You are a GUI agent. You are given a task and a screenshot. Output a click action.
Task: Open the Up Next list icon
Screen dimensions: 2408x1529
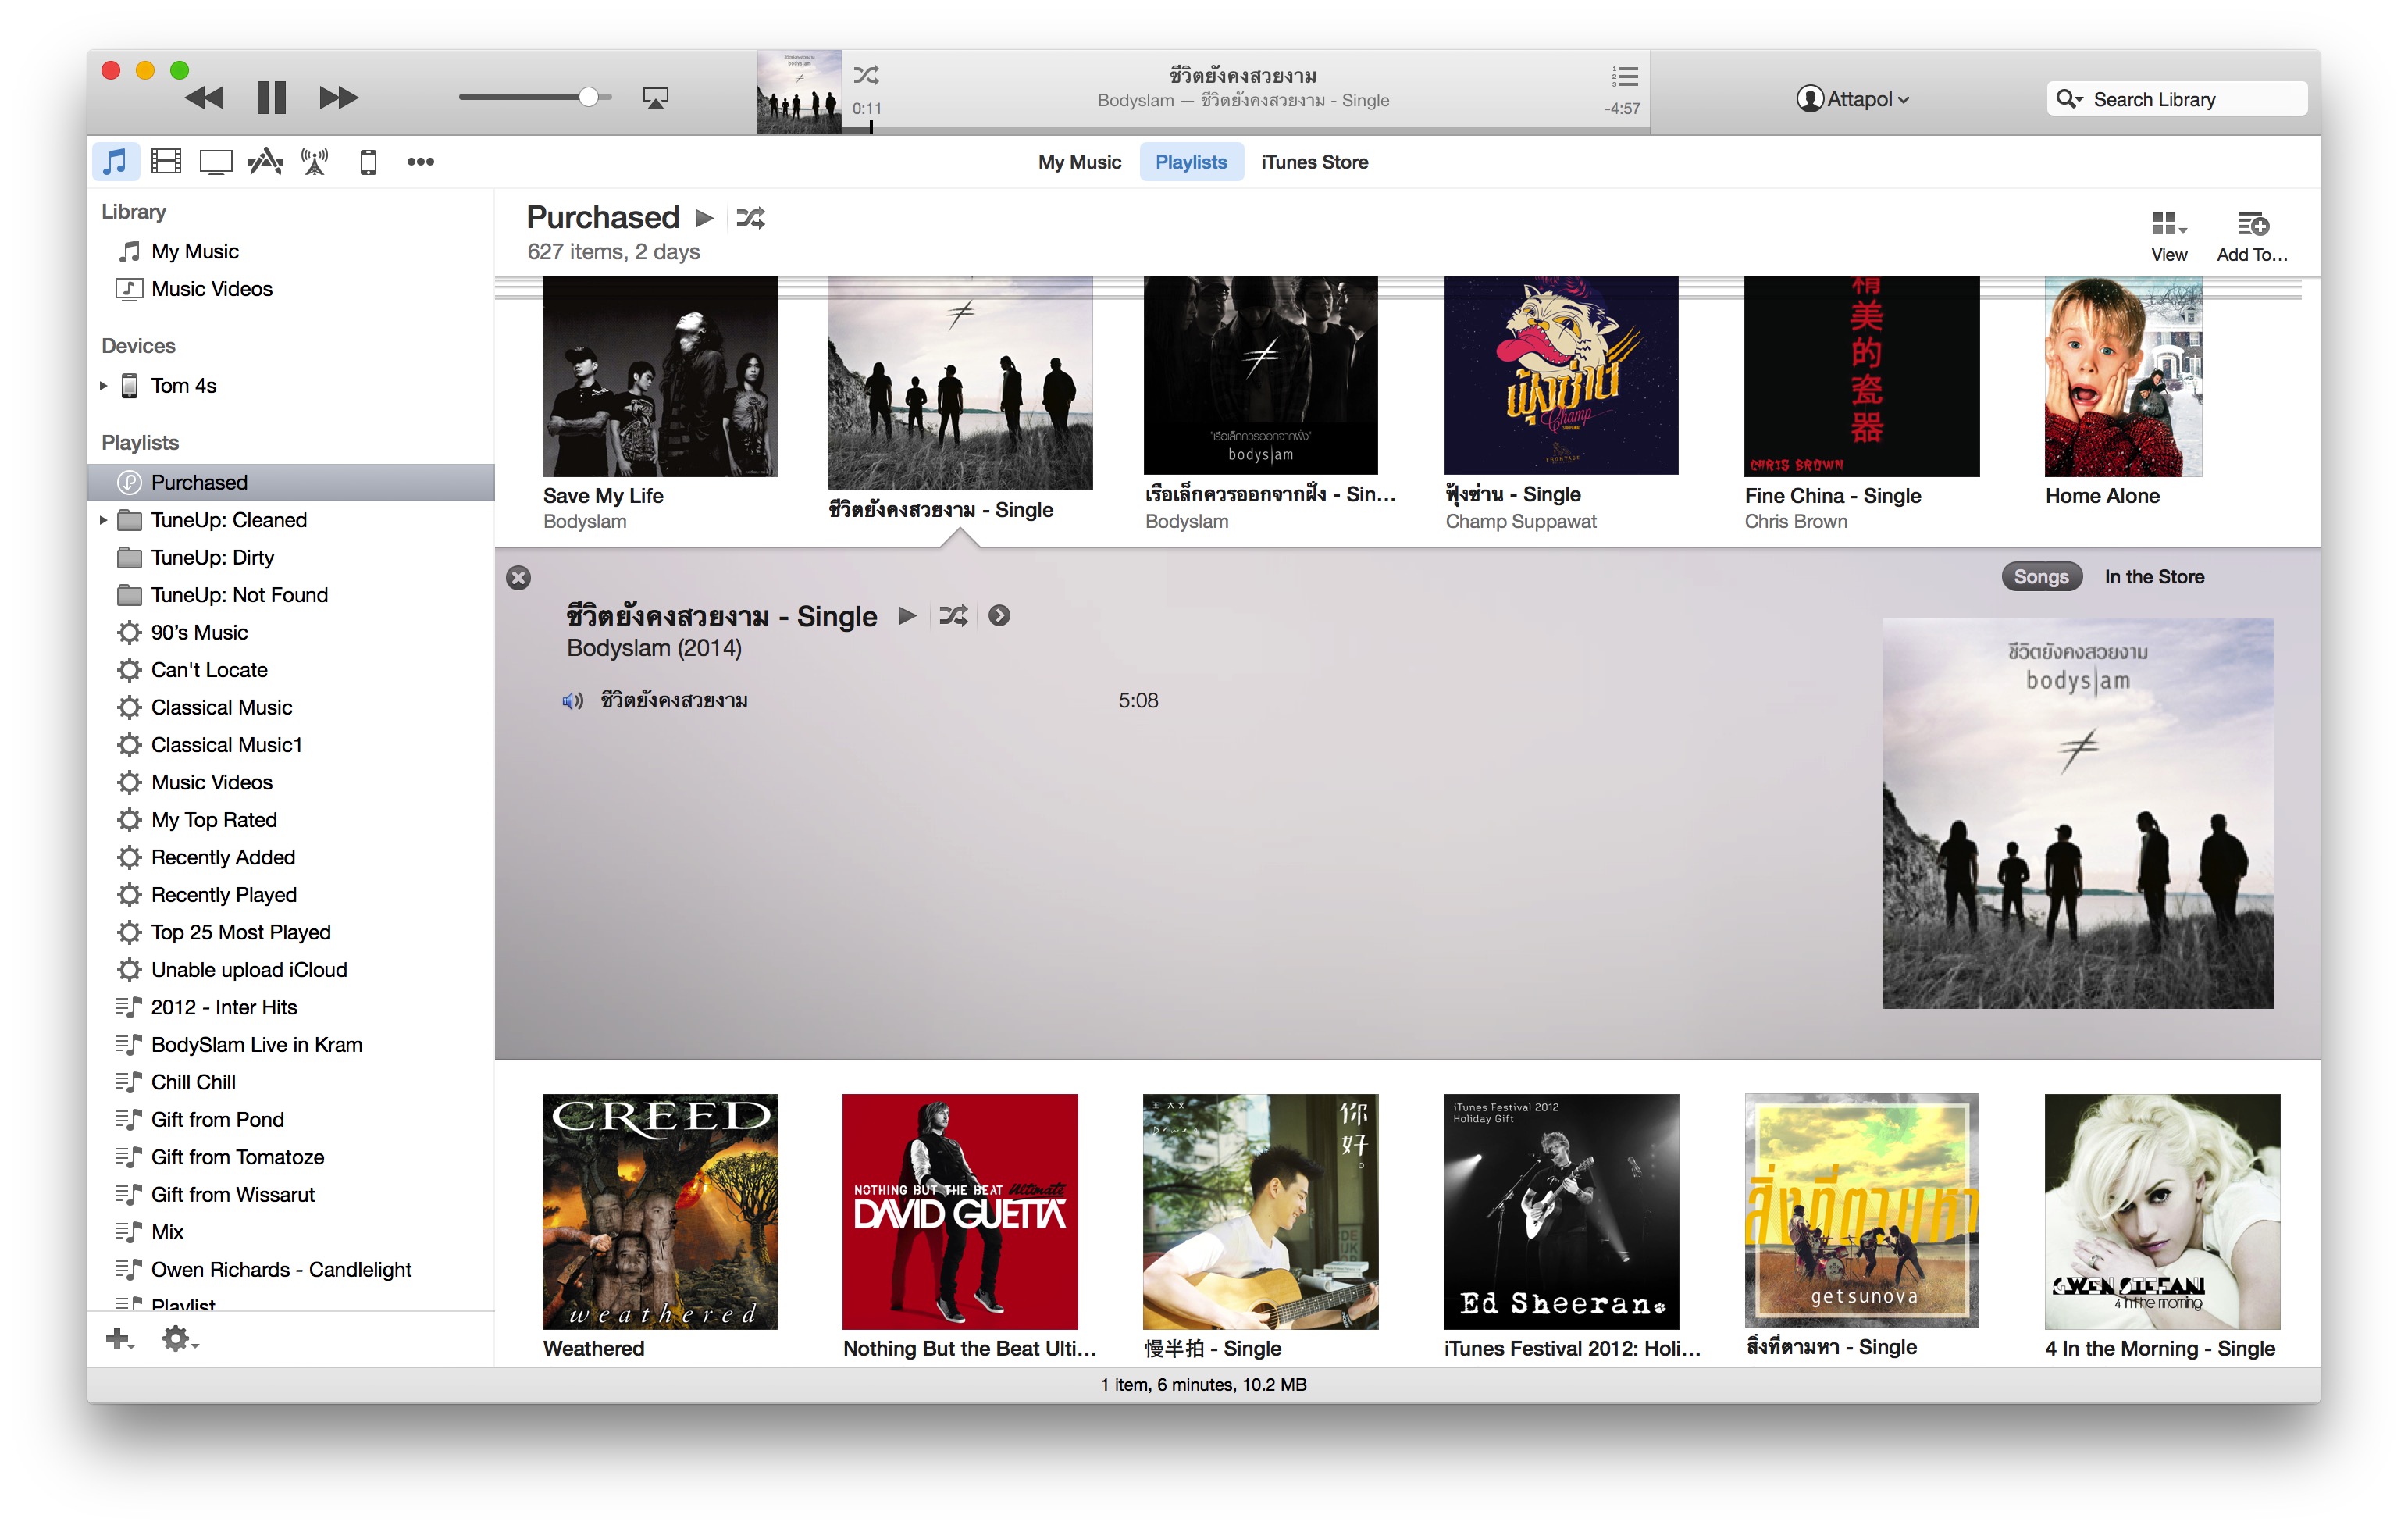1625,76
